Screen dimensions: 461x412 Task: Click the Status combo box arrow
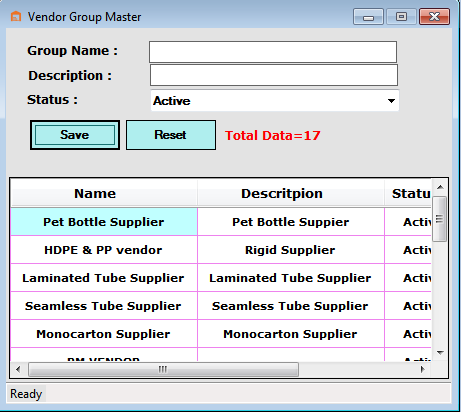coord(391,101)
